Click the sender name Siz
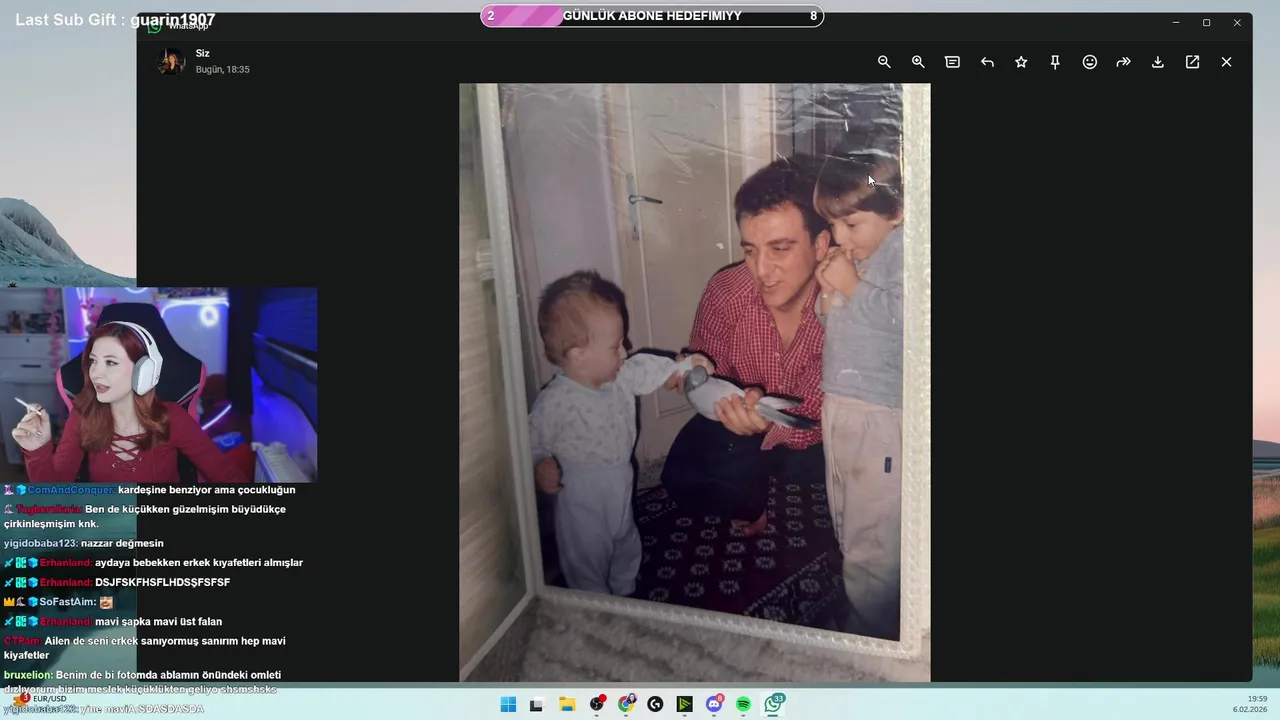1280x720 pixels. click(x=203, y=54)
